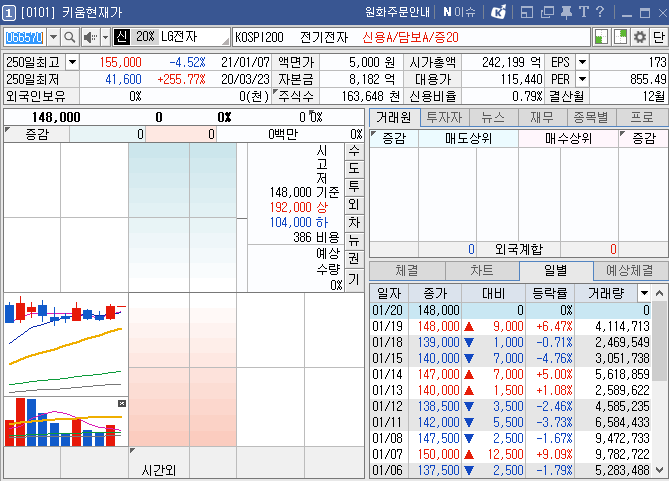669x481 pixels.
Task: Click the screen number 1 icon in the title bar
Action: pos(9,13)
